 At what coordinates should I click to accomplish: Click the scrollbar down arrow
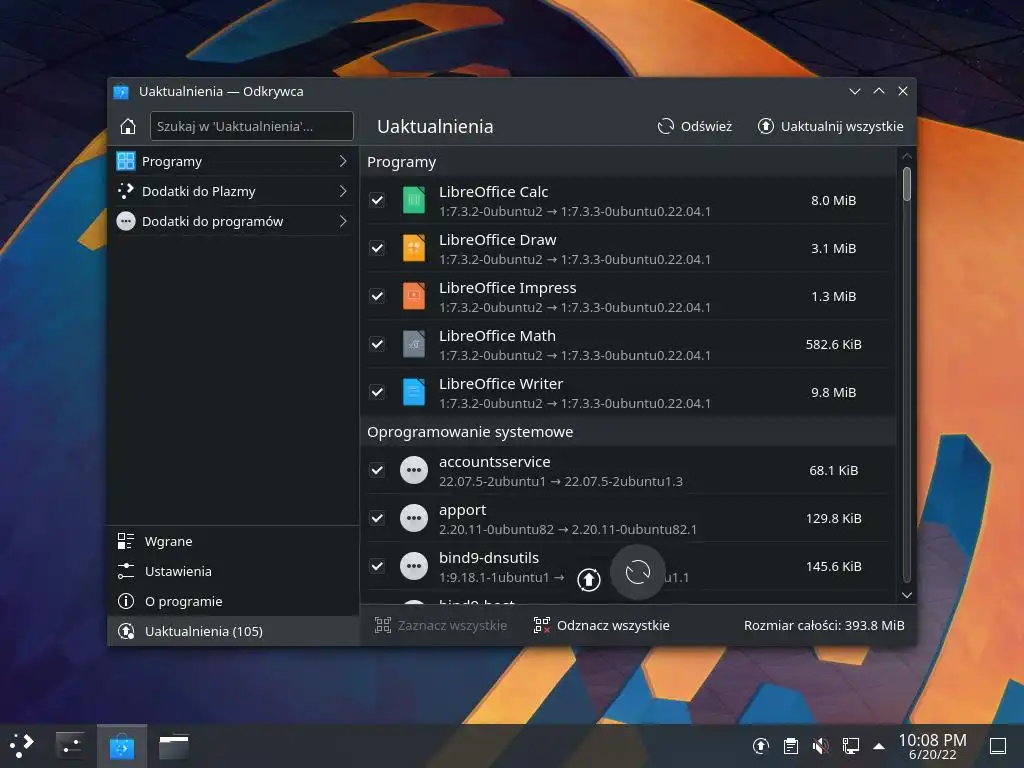[x=906, y=595]
